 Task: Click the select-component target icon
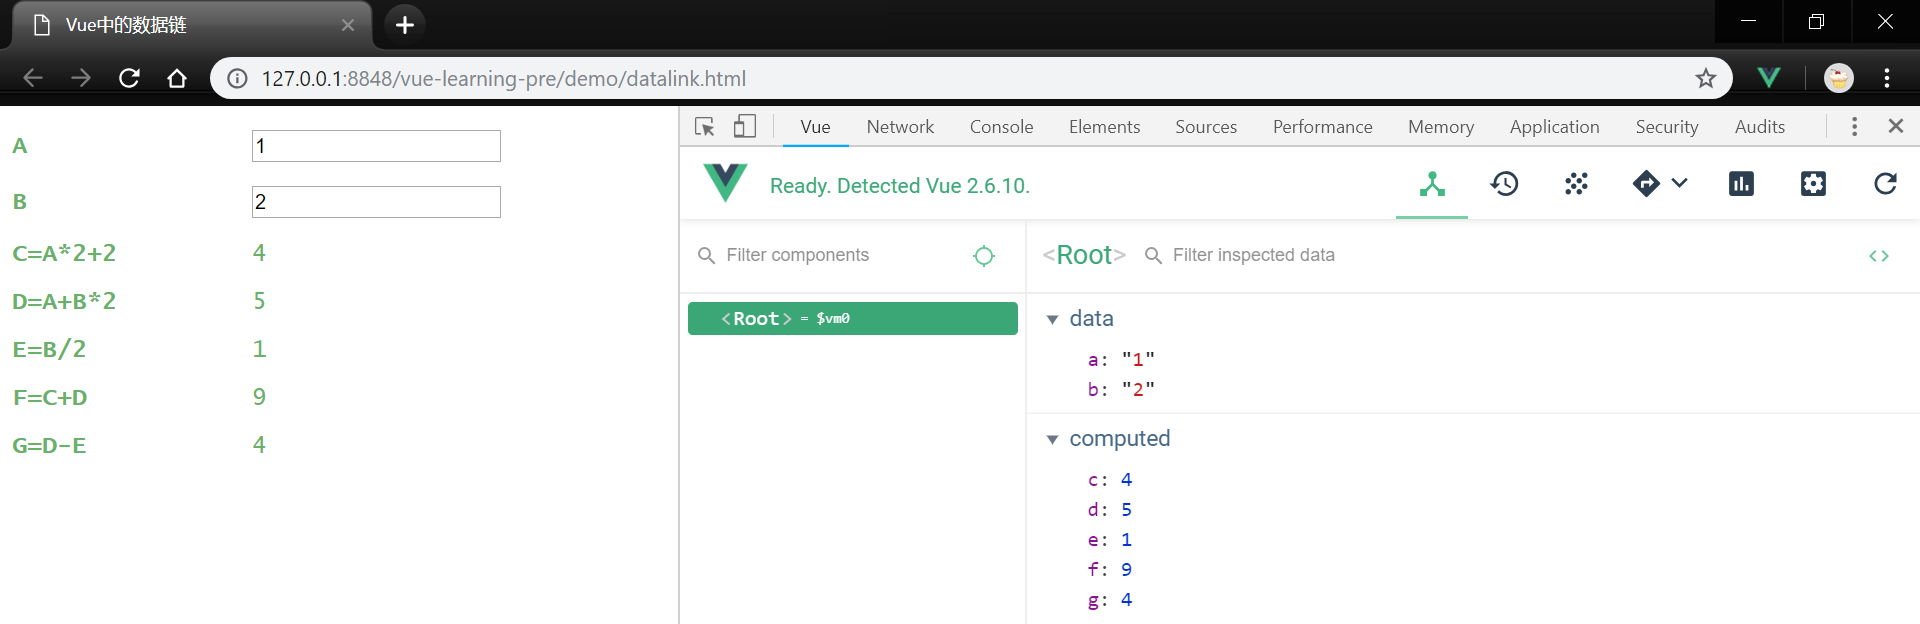coord(984,256)
